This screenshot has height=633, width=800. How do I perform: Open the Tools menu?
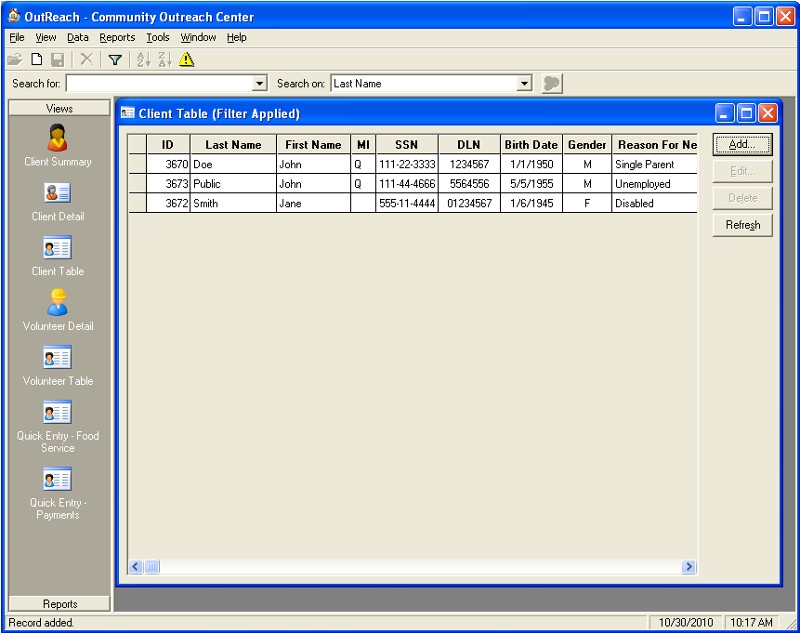(x=158, y=37)
